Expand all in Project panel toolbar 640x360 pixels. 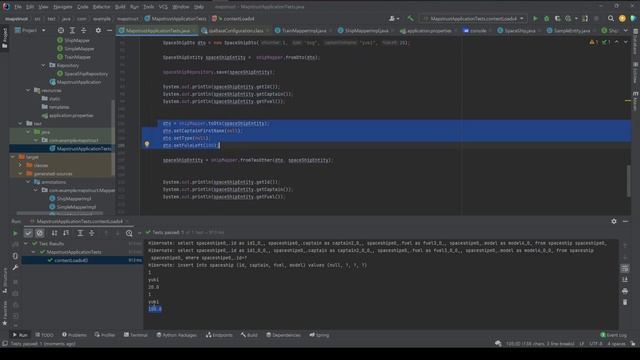72,30
